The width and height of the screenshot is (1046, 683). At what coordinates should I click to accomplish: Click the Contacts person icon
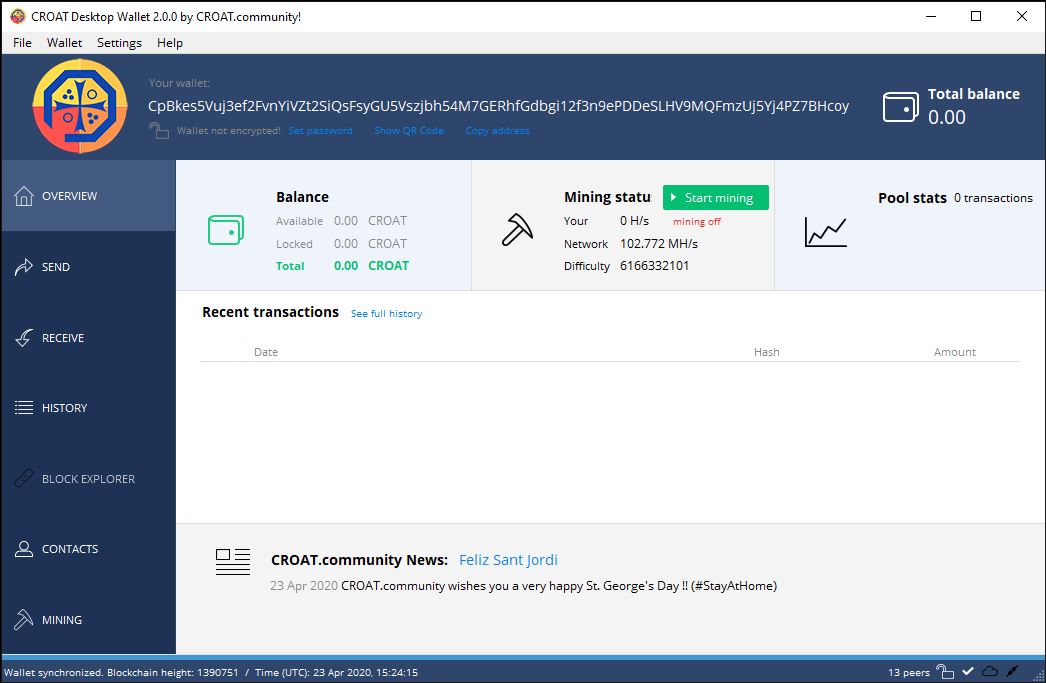[24, 549]
